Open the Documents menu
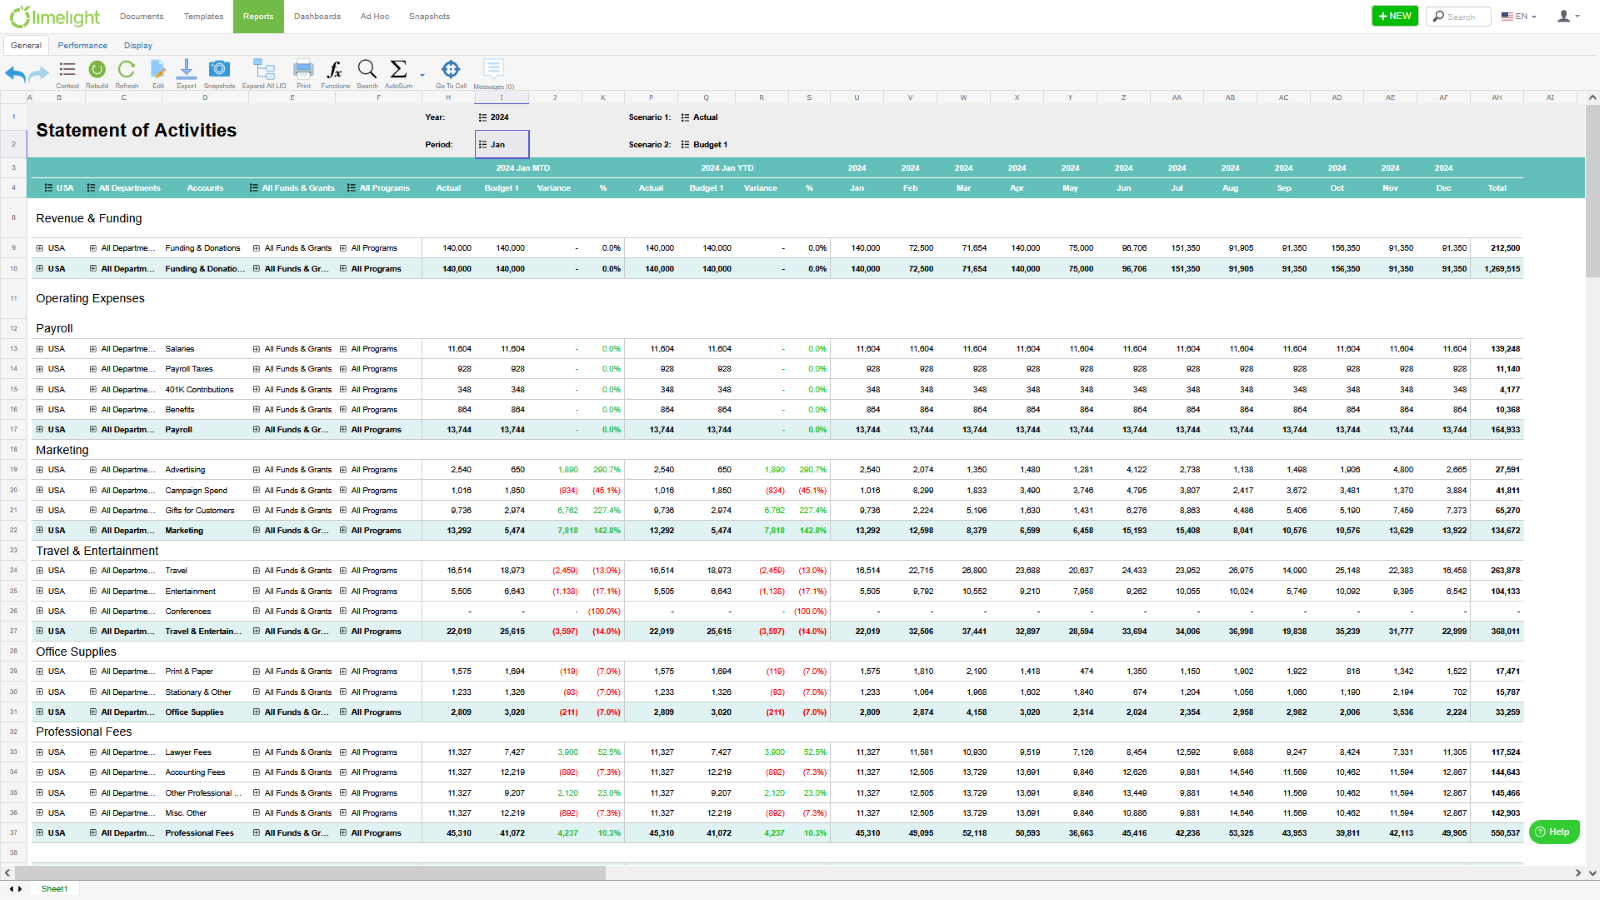The width and height of the screenshot is (1600, 900). click(142, 16)
